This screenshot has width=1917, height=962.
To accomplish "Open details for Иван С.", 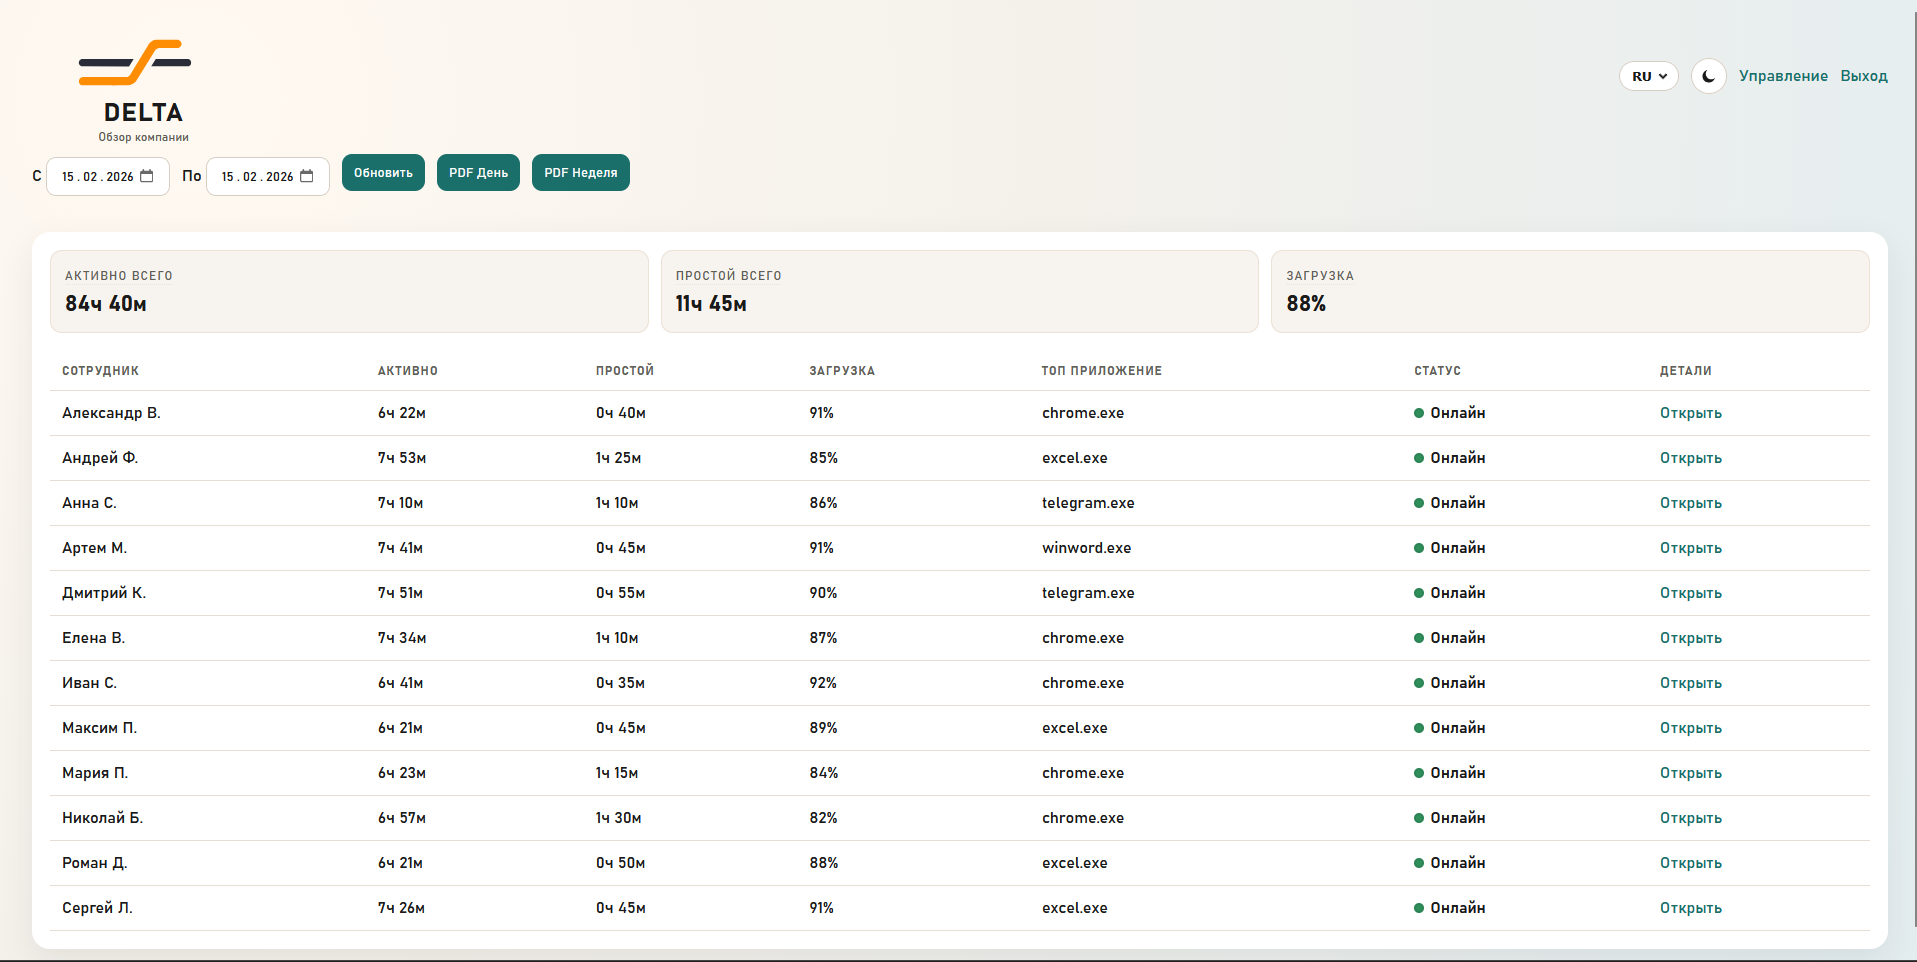I will click(x=1690, y=683).
